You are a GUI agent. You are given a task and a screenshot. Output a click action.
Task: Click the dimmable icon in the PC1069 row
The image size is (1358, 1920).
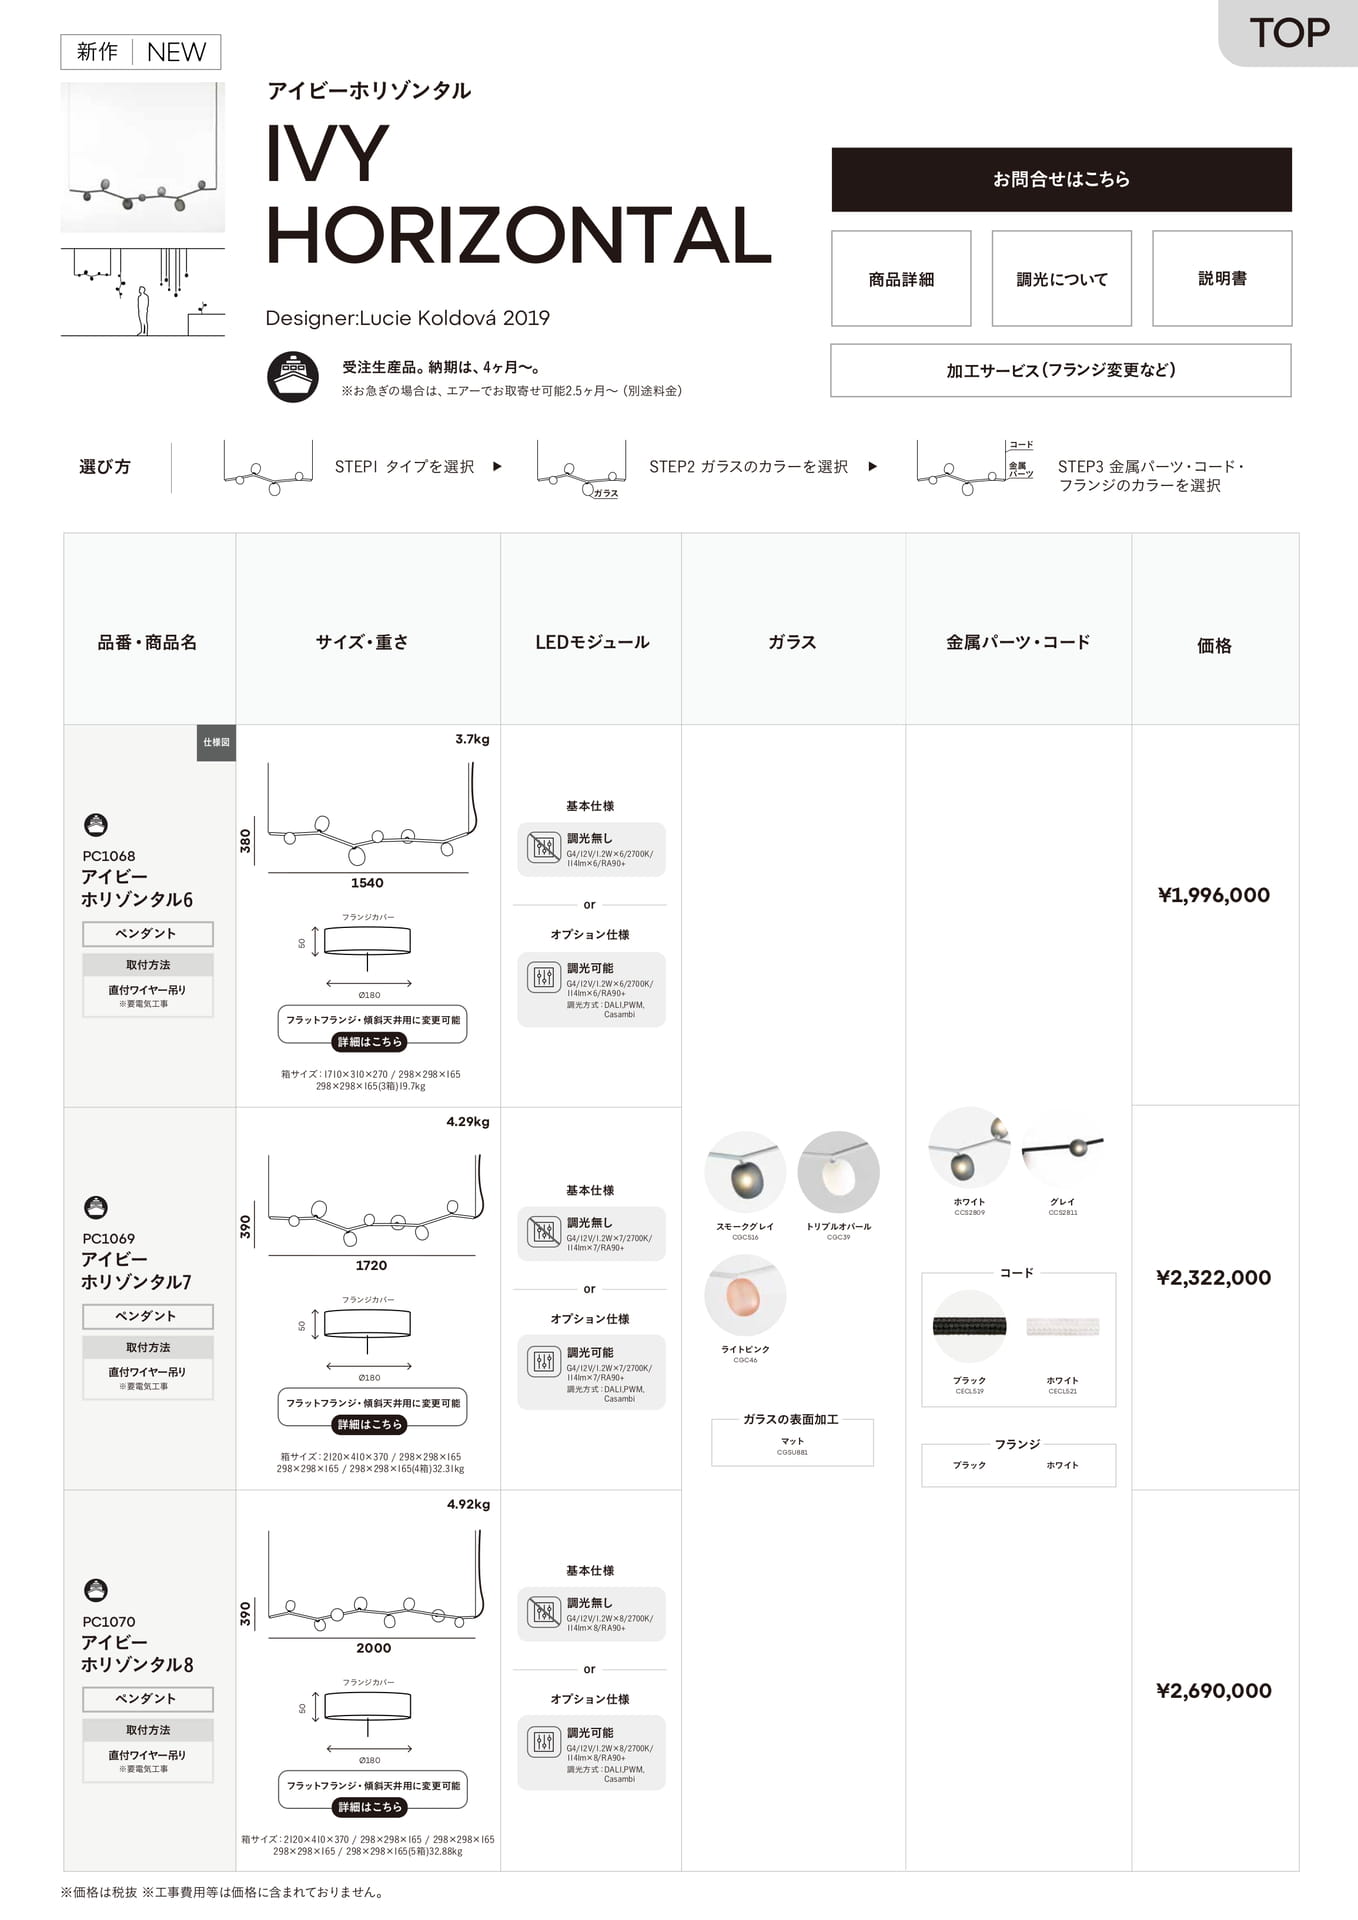pos(544,1361)
